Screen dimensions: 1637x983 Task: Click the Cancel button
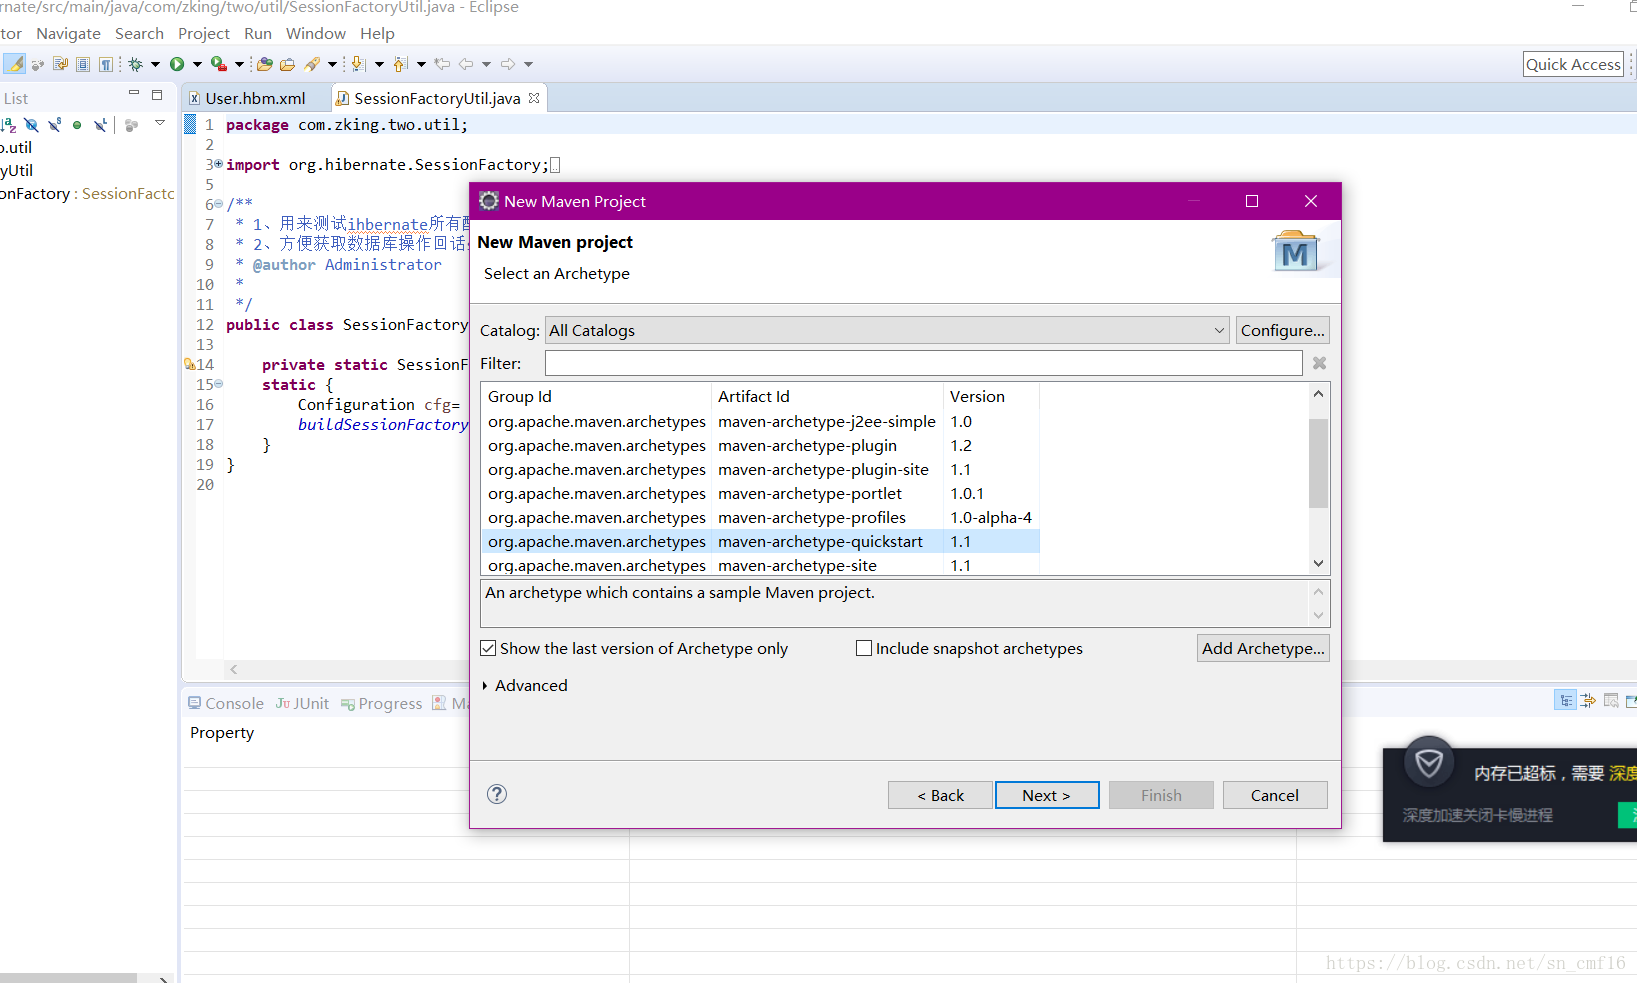pos(1275,795)
